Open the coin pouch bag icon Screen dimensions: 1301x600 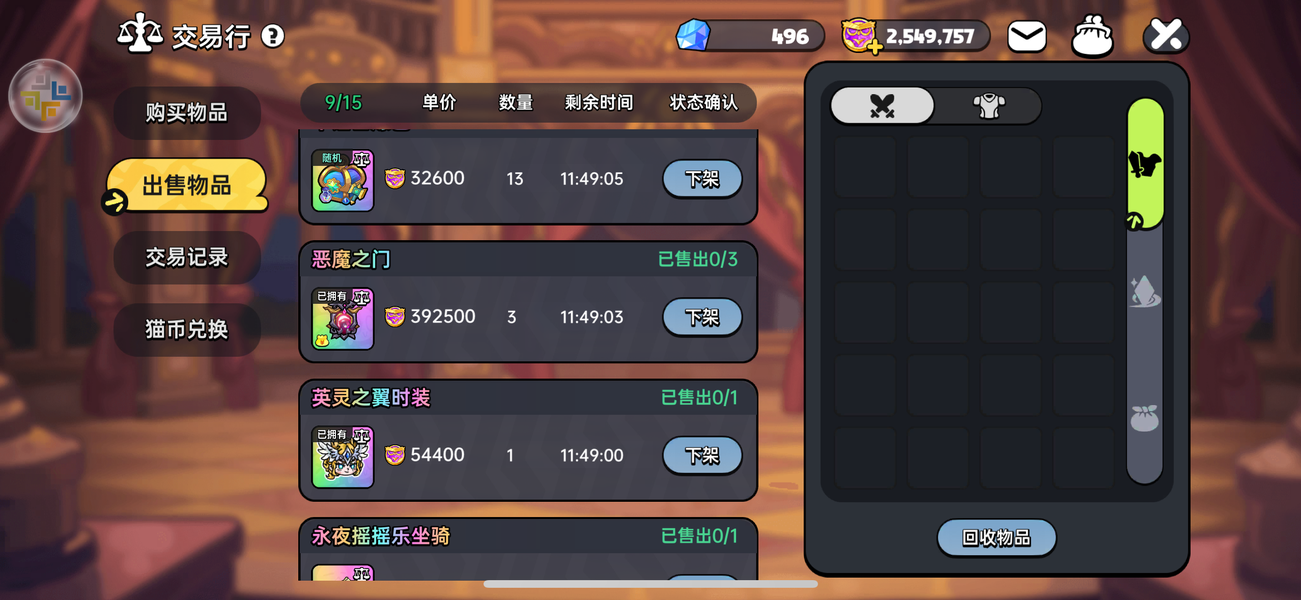tap(1092, 37)
